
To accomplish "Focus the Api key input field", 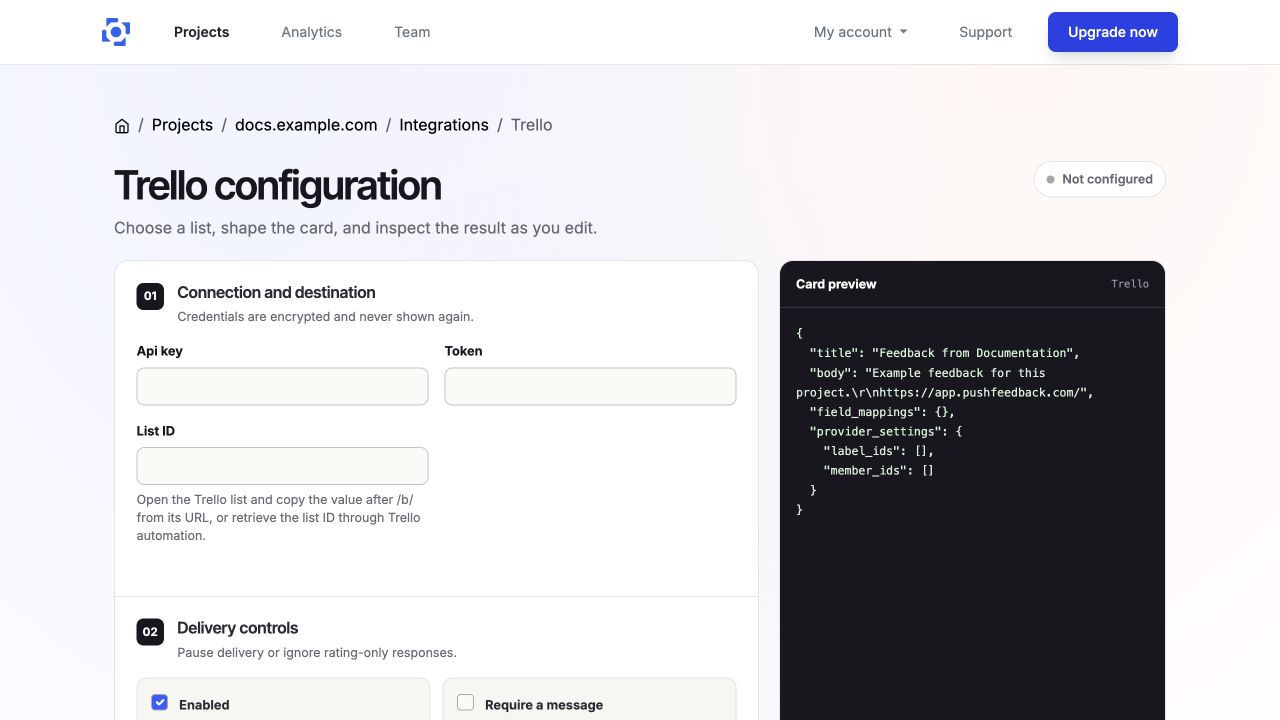I will click(x=282, y=386).
